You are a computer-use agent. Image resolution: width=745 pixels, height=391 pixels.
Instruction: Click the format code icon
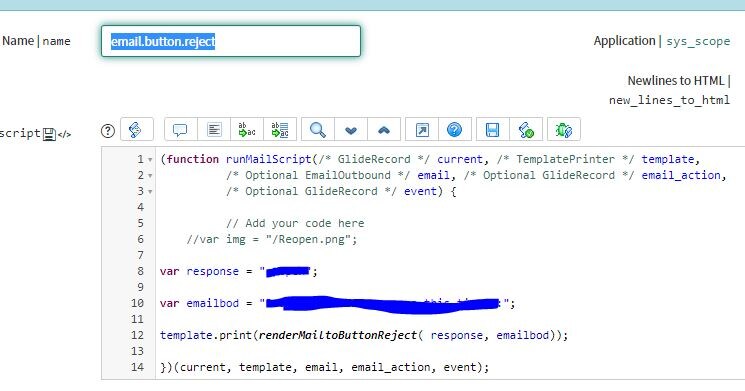coord(214,129)
